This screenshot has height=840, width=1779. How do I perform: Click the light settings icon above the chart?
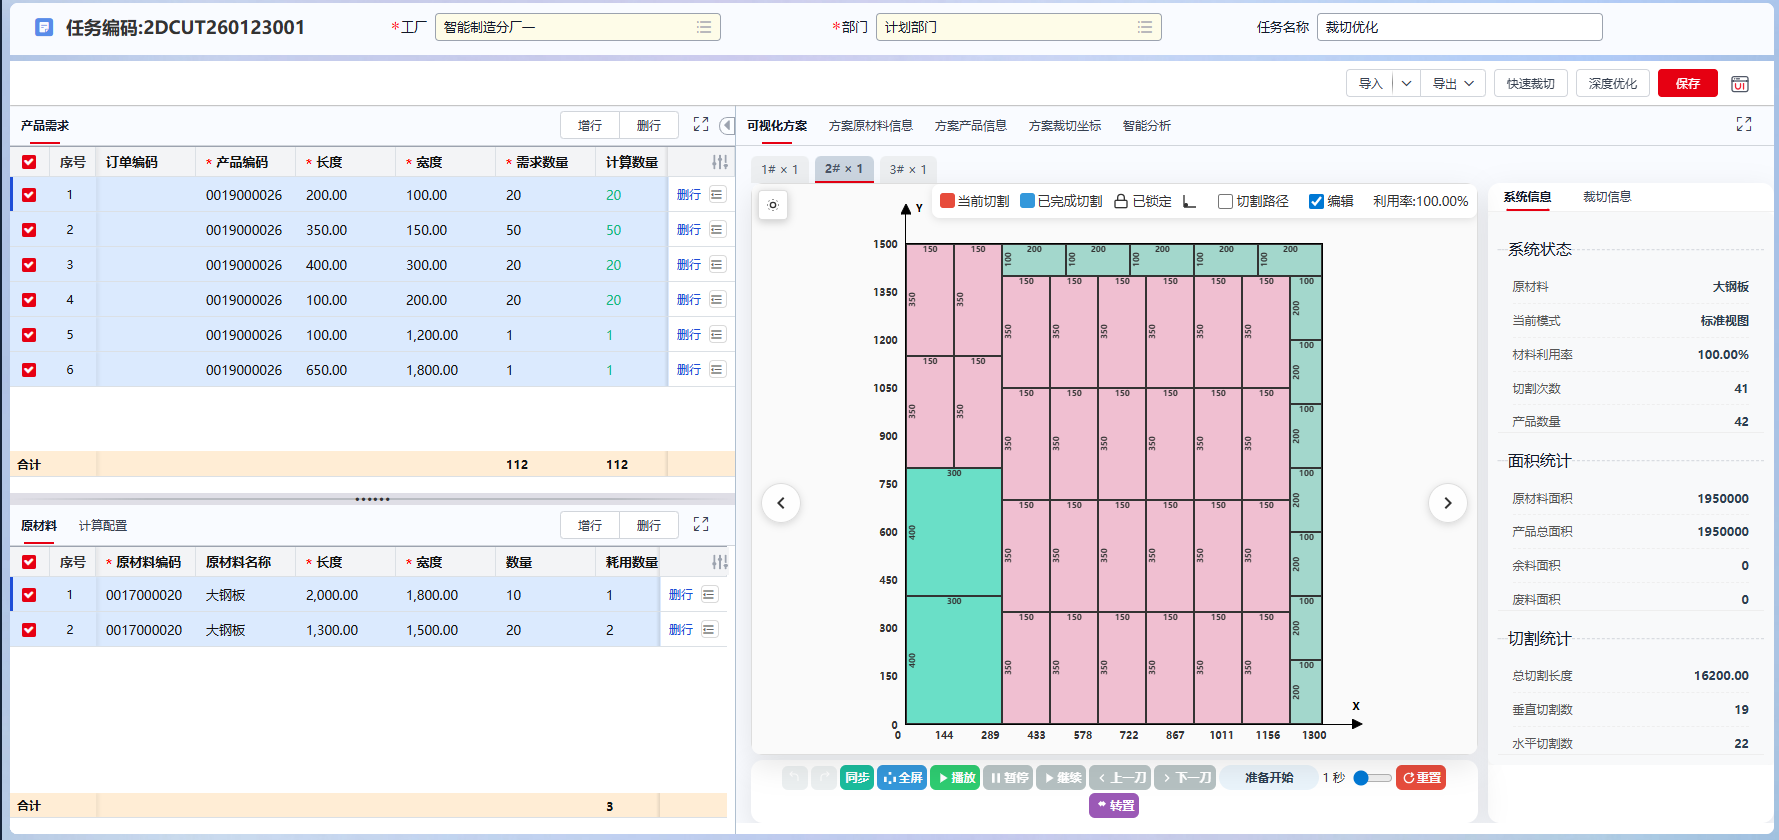click(x=773, y=205)
